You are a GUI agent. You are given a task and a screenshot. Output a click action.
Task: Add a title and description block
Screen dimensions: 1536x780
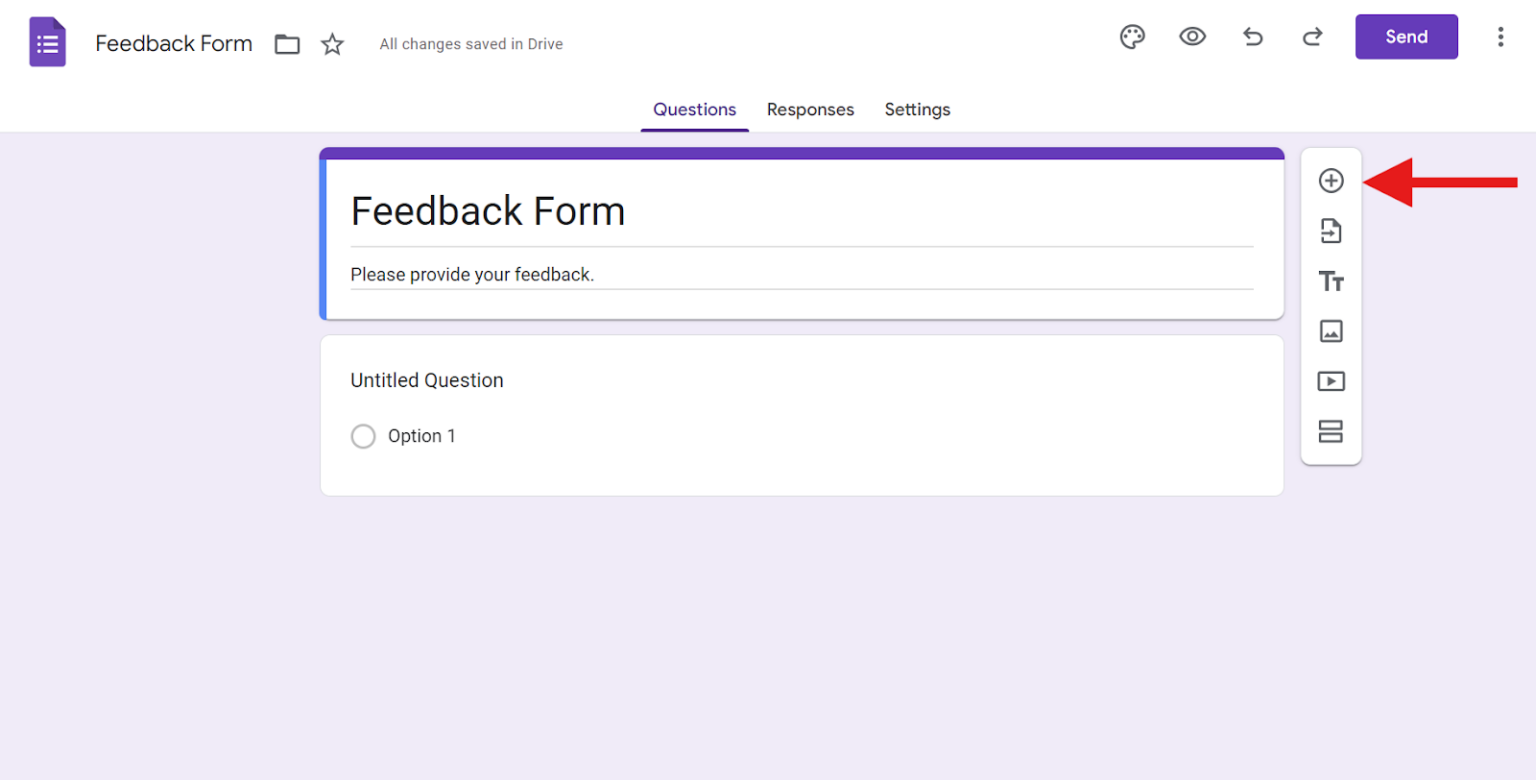click(1331, 281)
